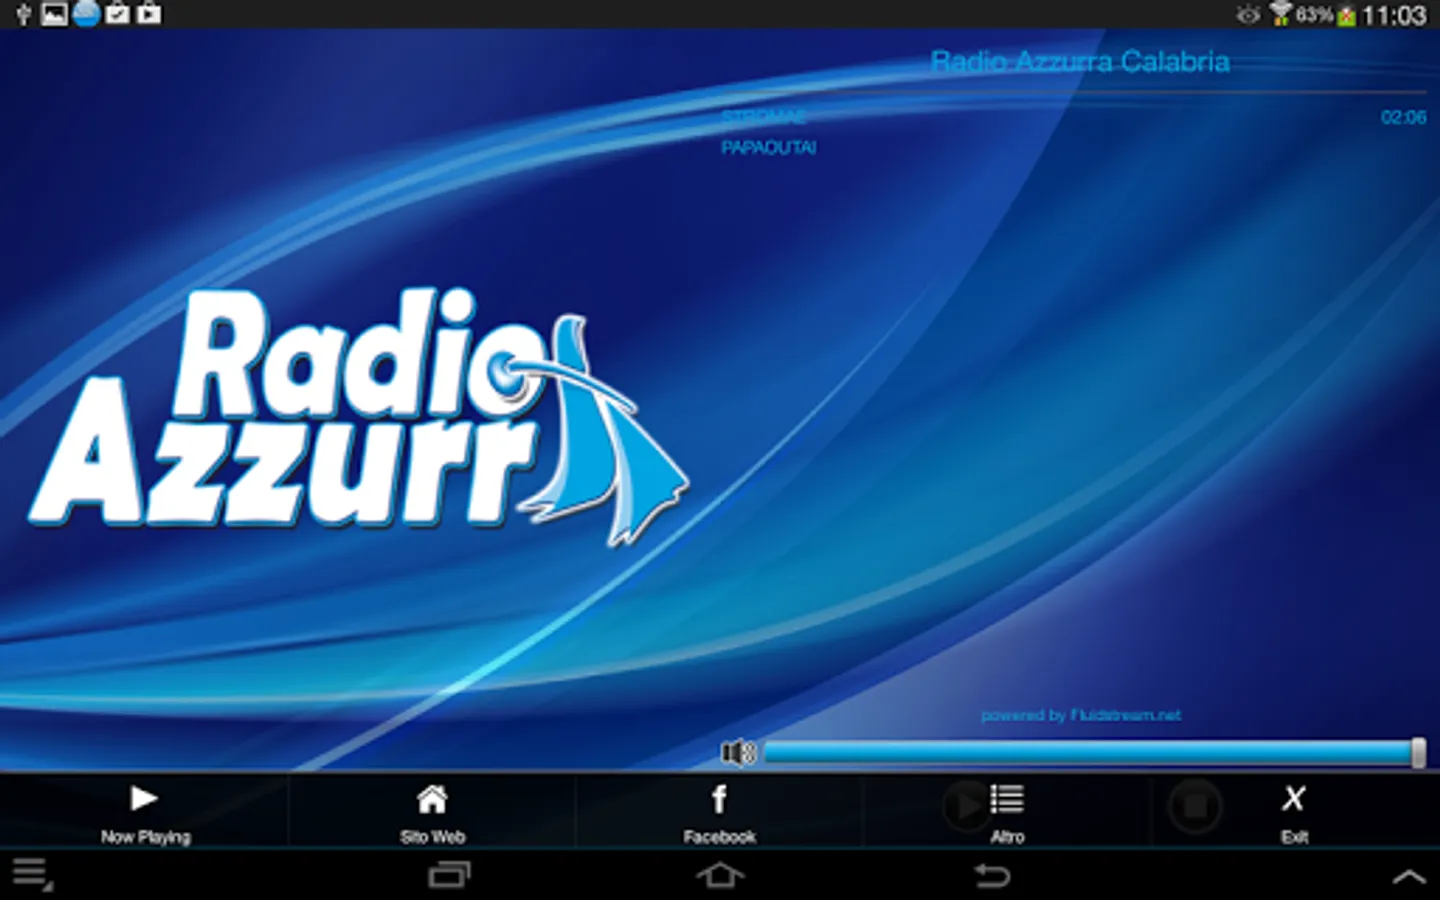
Task: Click the 02:06 elapsed time
Action: coord(1403,117)
